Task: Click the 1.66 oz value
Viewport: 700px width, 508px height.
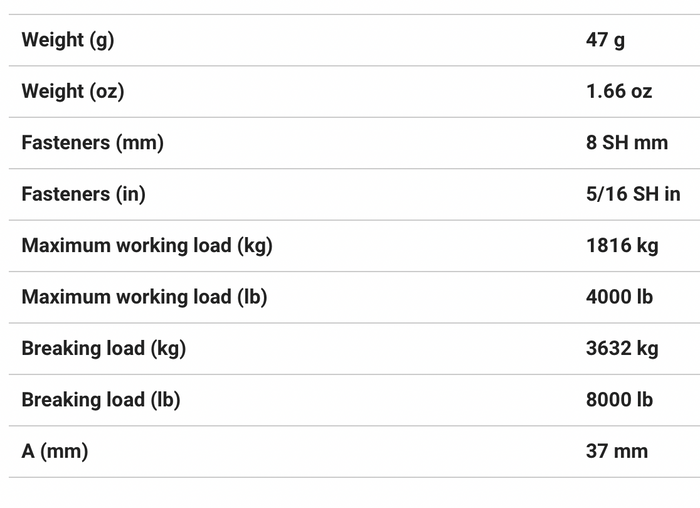Action: coord(619,92)
